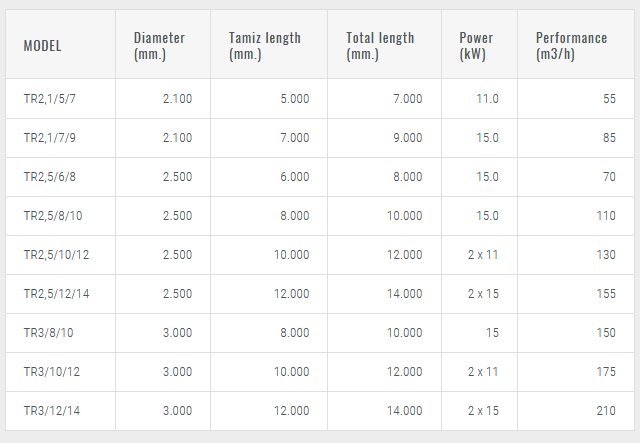
Task: Select the TR2,5/10/12 model cell
Action: coord(56,255)
